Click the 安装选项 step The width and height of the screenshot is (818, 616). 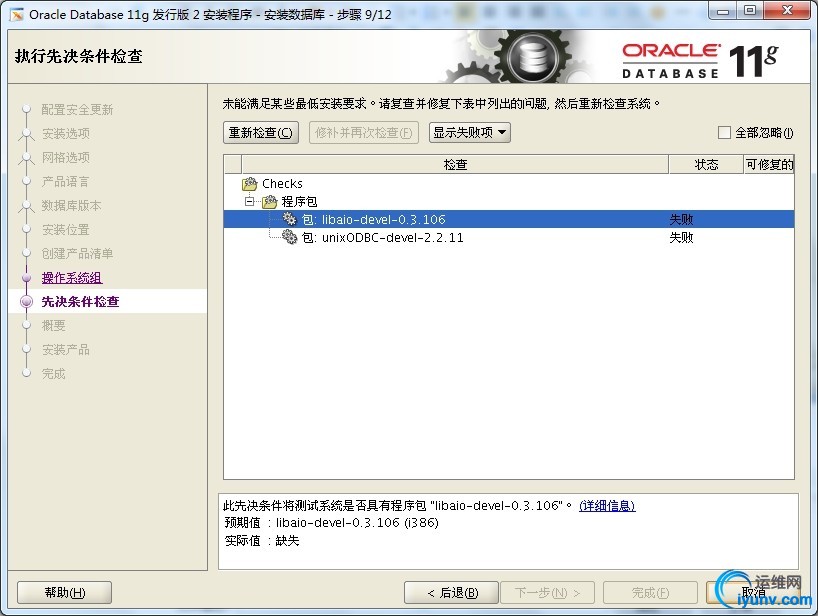point(66,134)
